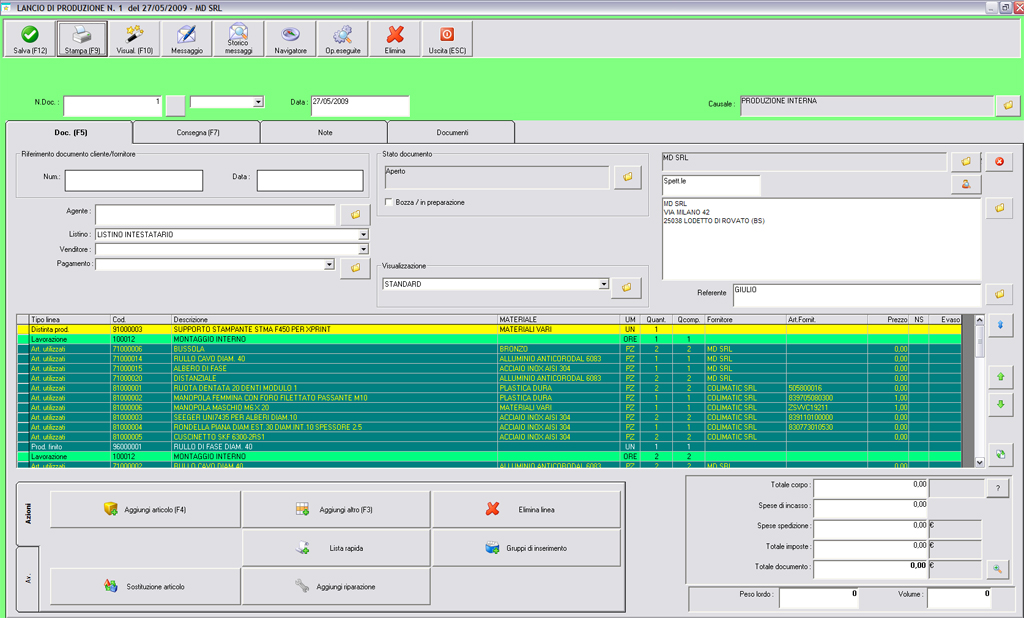This screenshot has width=1024, height=618.
Task: Click the grid vertical scrollbar down arrow
Action: click(979, 463)
